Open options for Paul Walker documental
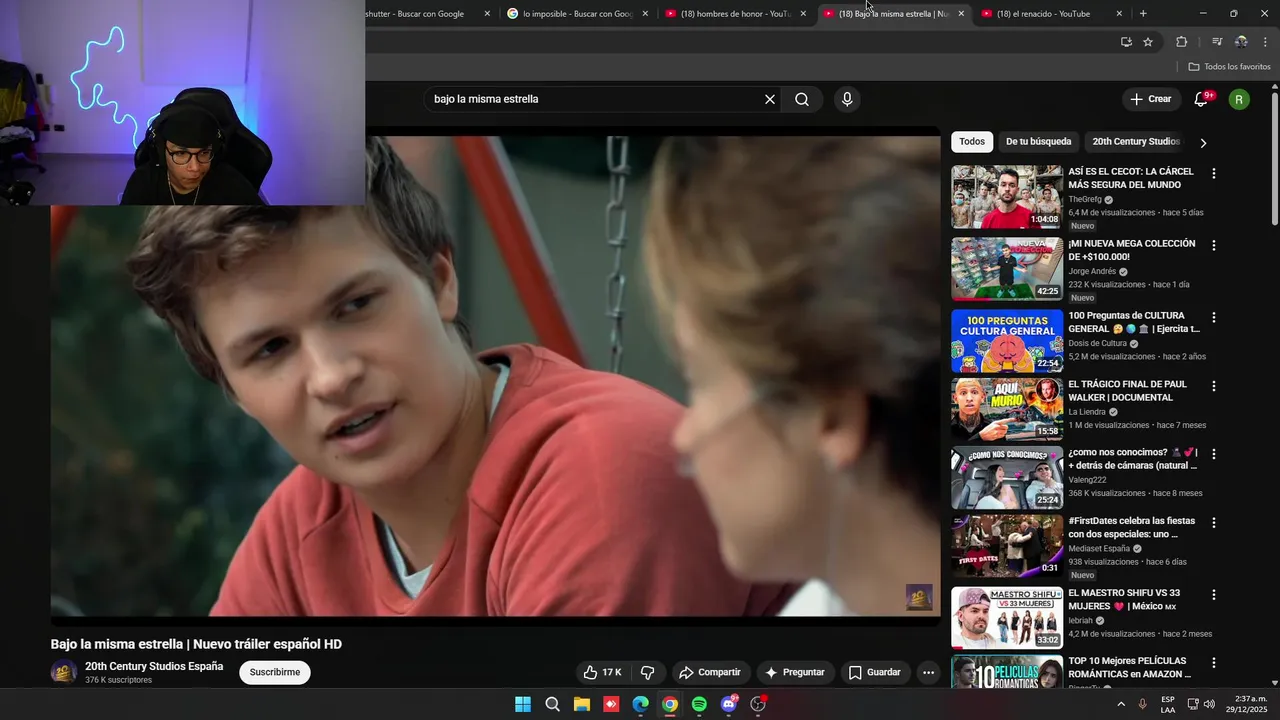The width and height of the screenshot is (1280, 720). (1214, 386)
